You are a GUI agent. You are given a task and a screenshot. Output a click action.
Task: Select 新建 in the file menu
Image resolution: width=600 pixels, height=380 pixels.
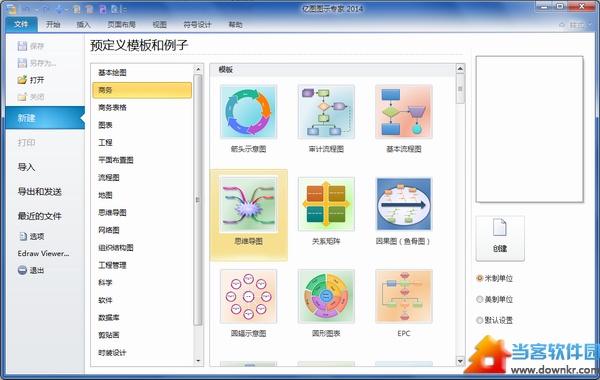(x=45, y=118)
